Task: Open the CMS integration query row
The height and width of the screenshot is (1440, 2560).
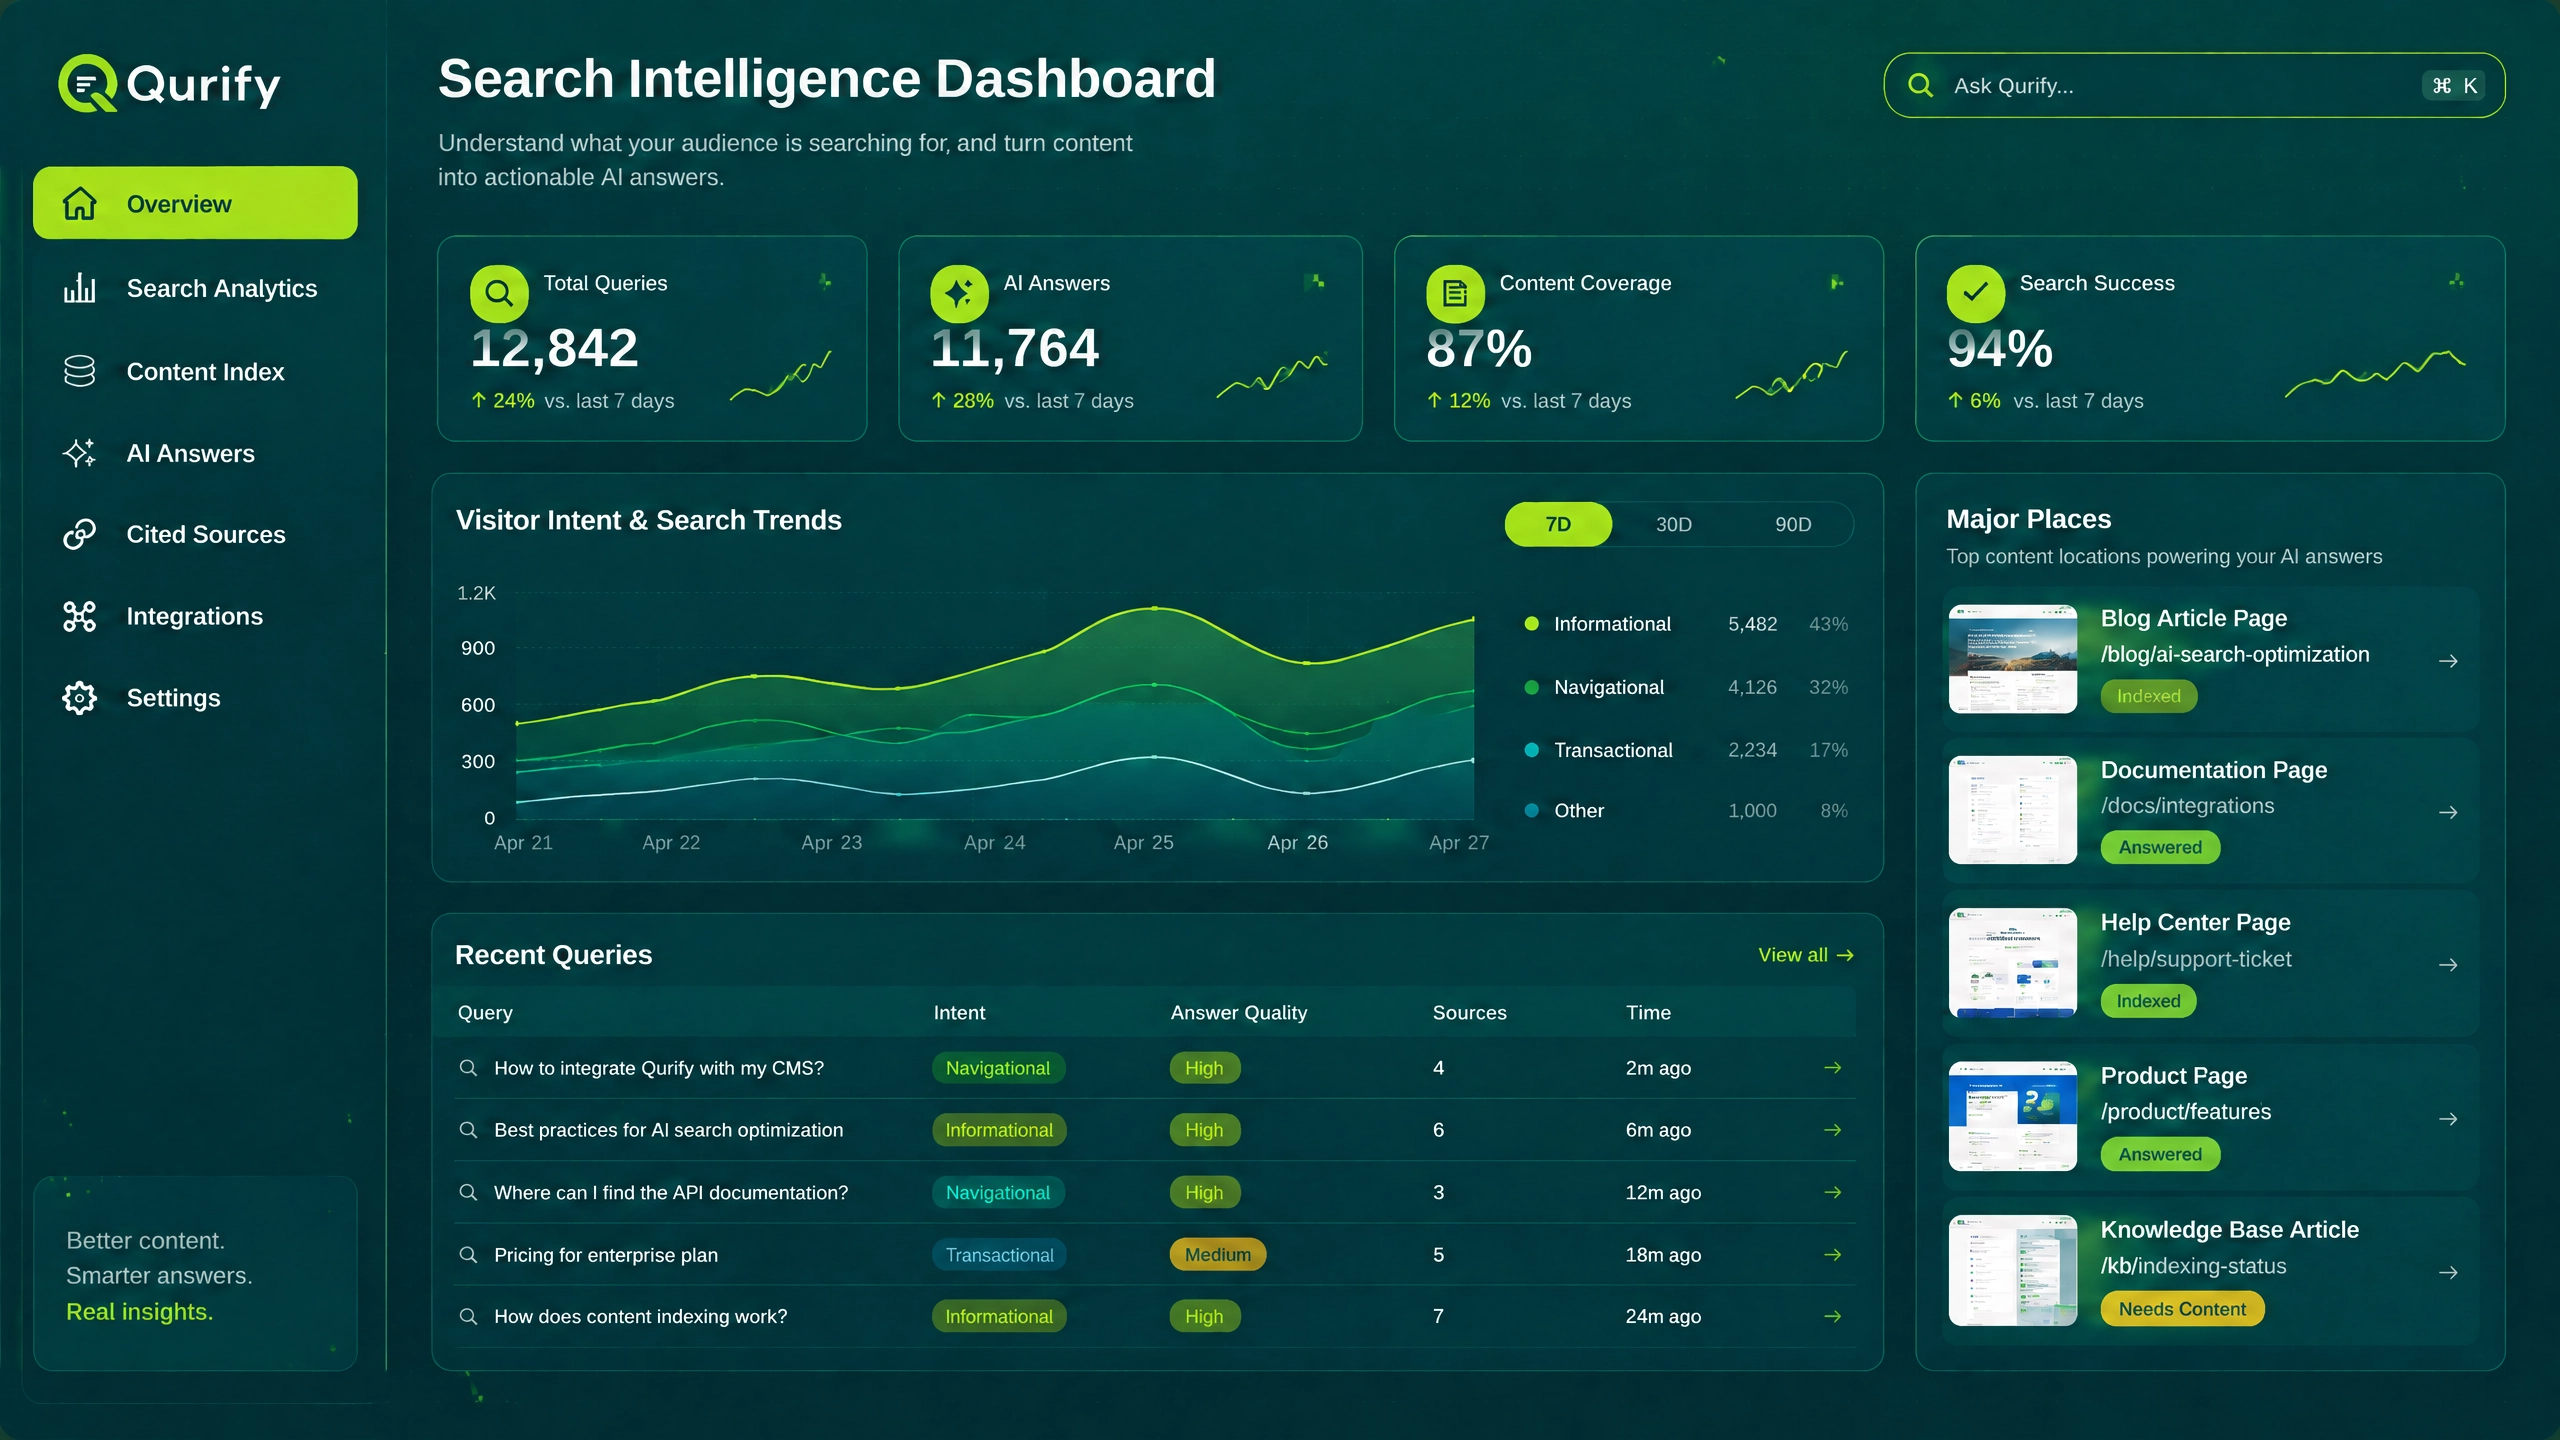Action: [1155, 1068]
